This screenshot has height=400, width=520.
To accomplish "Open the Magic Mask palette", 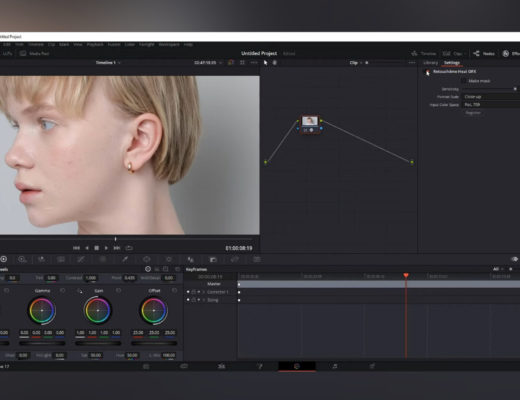I will click(x=190, y=259).
